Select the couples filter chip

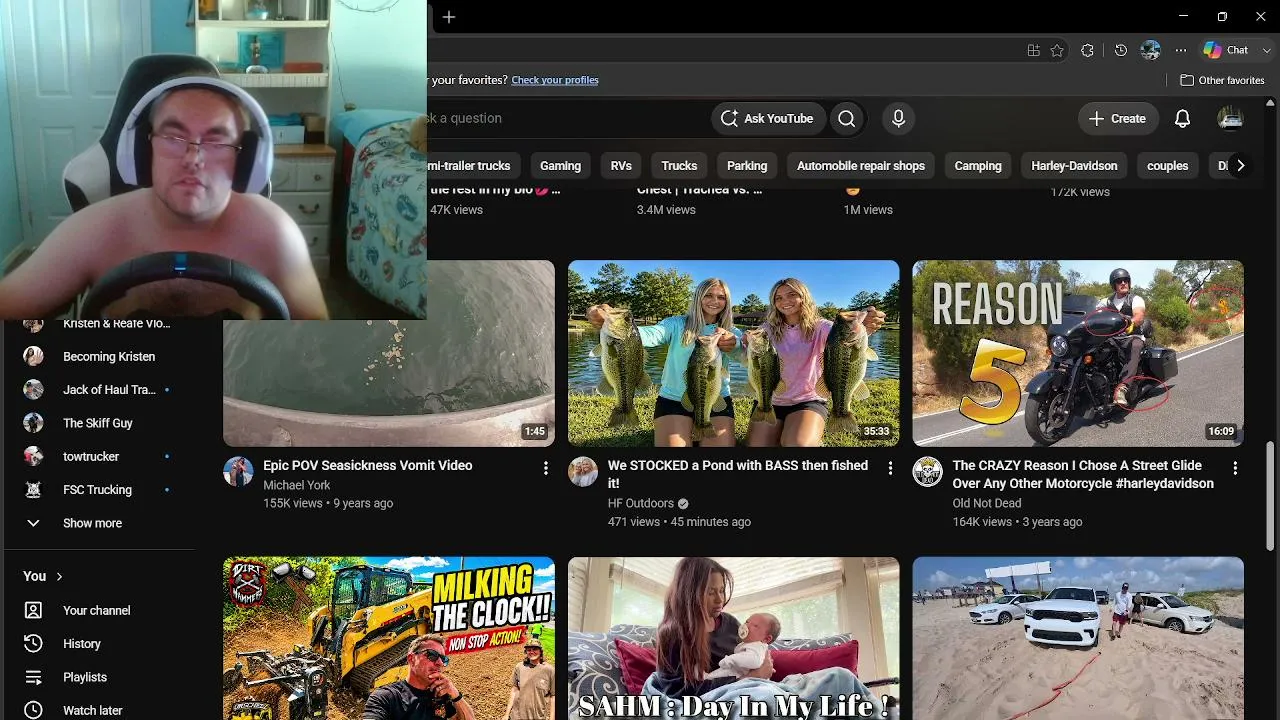pyautogui.click(x=1167, y=166)
